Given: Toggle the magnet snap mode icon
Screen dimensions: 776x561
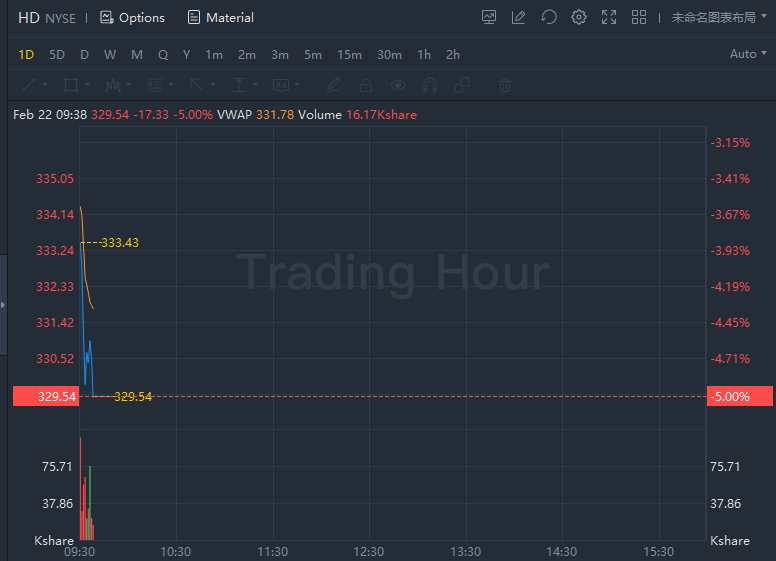Looking at the screenshot, I should (430, 85).
